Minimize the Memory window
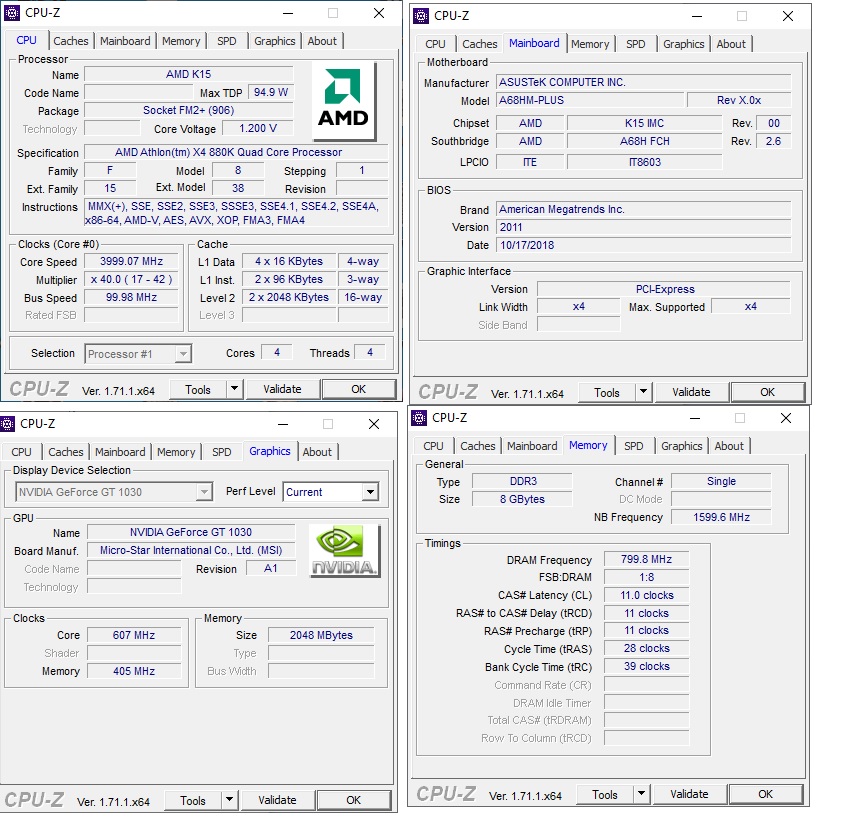Screen dimensions: 850x832 [x=695, y=418]
